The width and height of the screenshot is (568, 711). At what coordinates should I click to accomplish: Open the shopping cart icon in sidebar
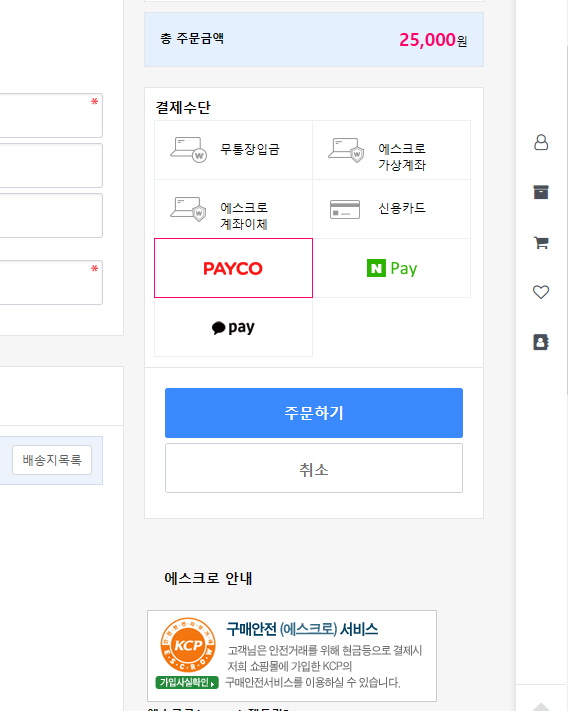click(541, 243)
